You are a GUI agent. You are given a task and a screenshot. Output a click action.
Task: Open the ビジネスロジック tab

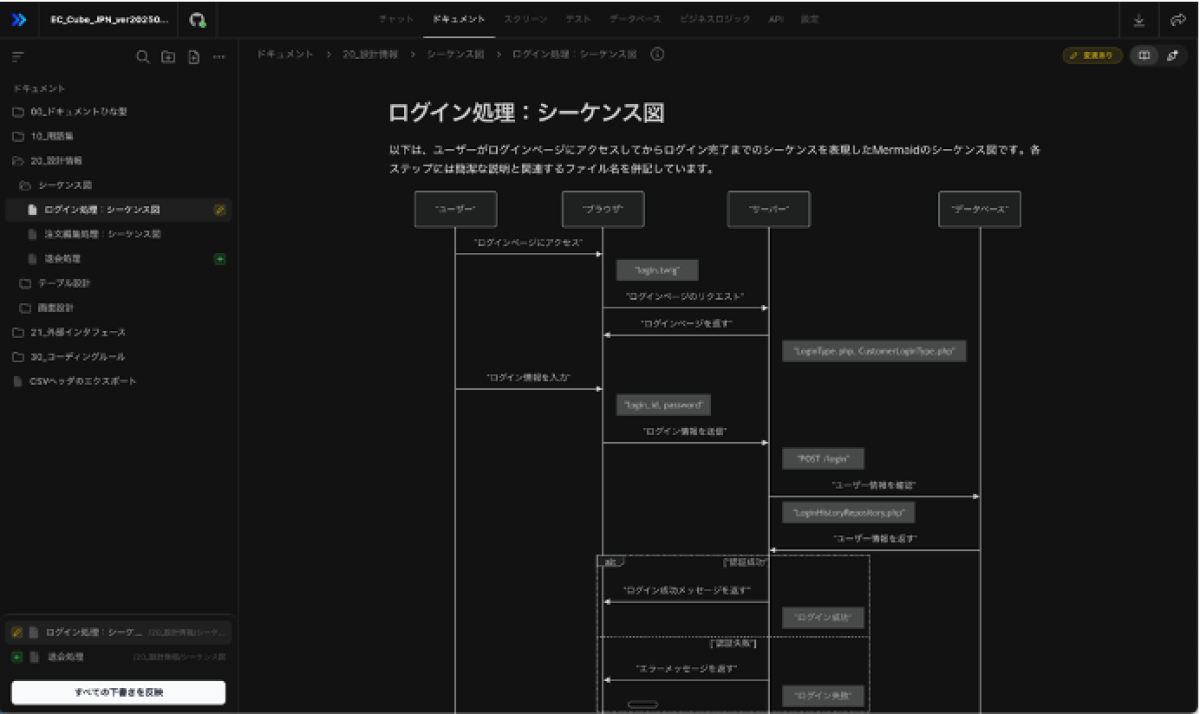[x=714, y=19]
